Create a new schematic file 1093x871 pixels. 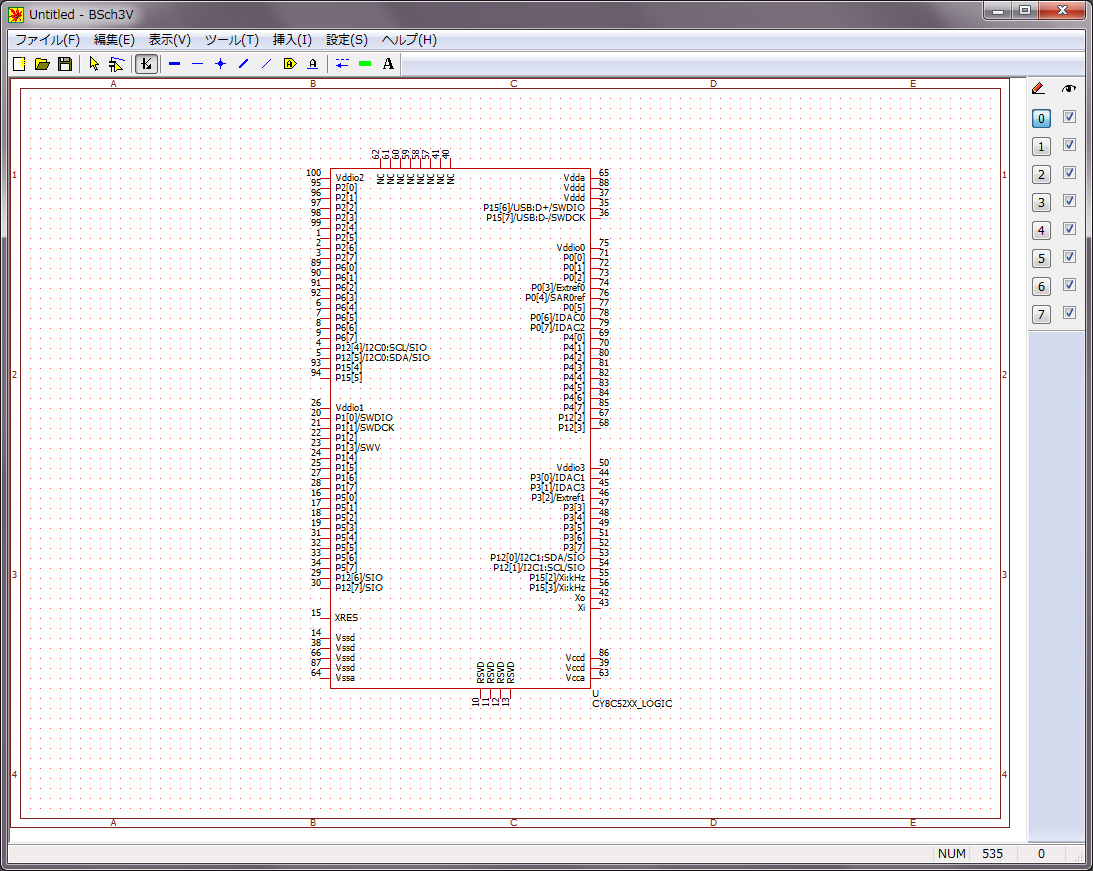click(x=20, y=64)
